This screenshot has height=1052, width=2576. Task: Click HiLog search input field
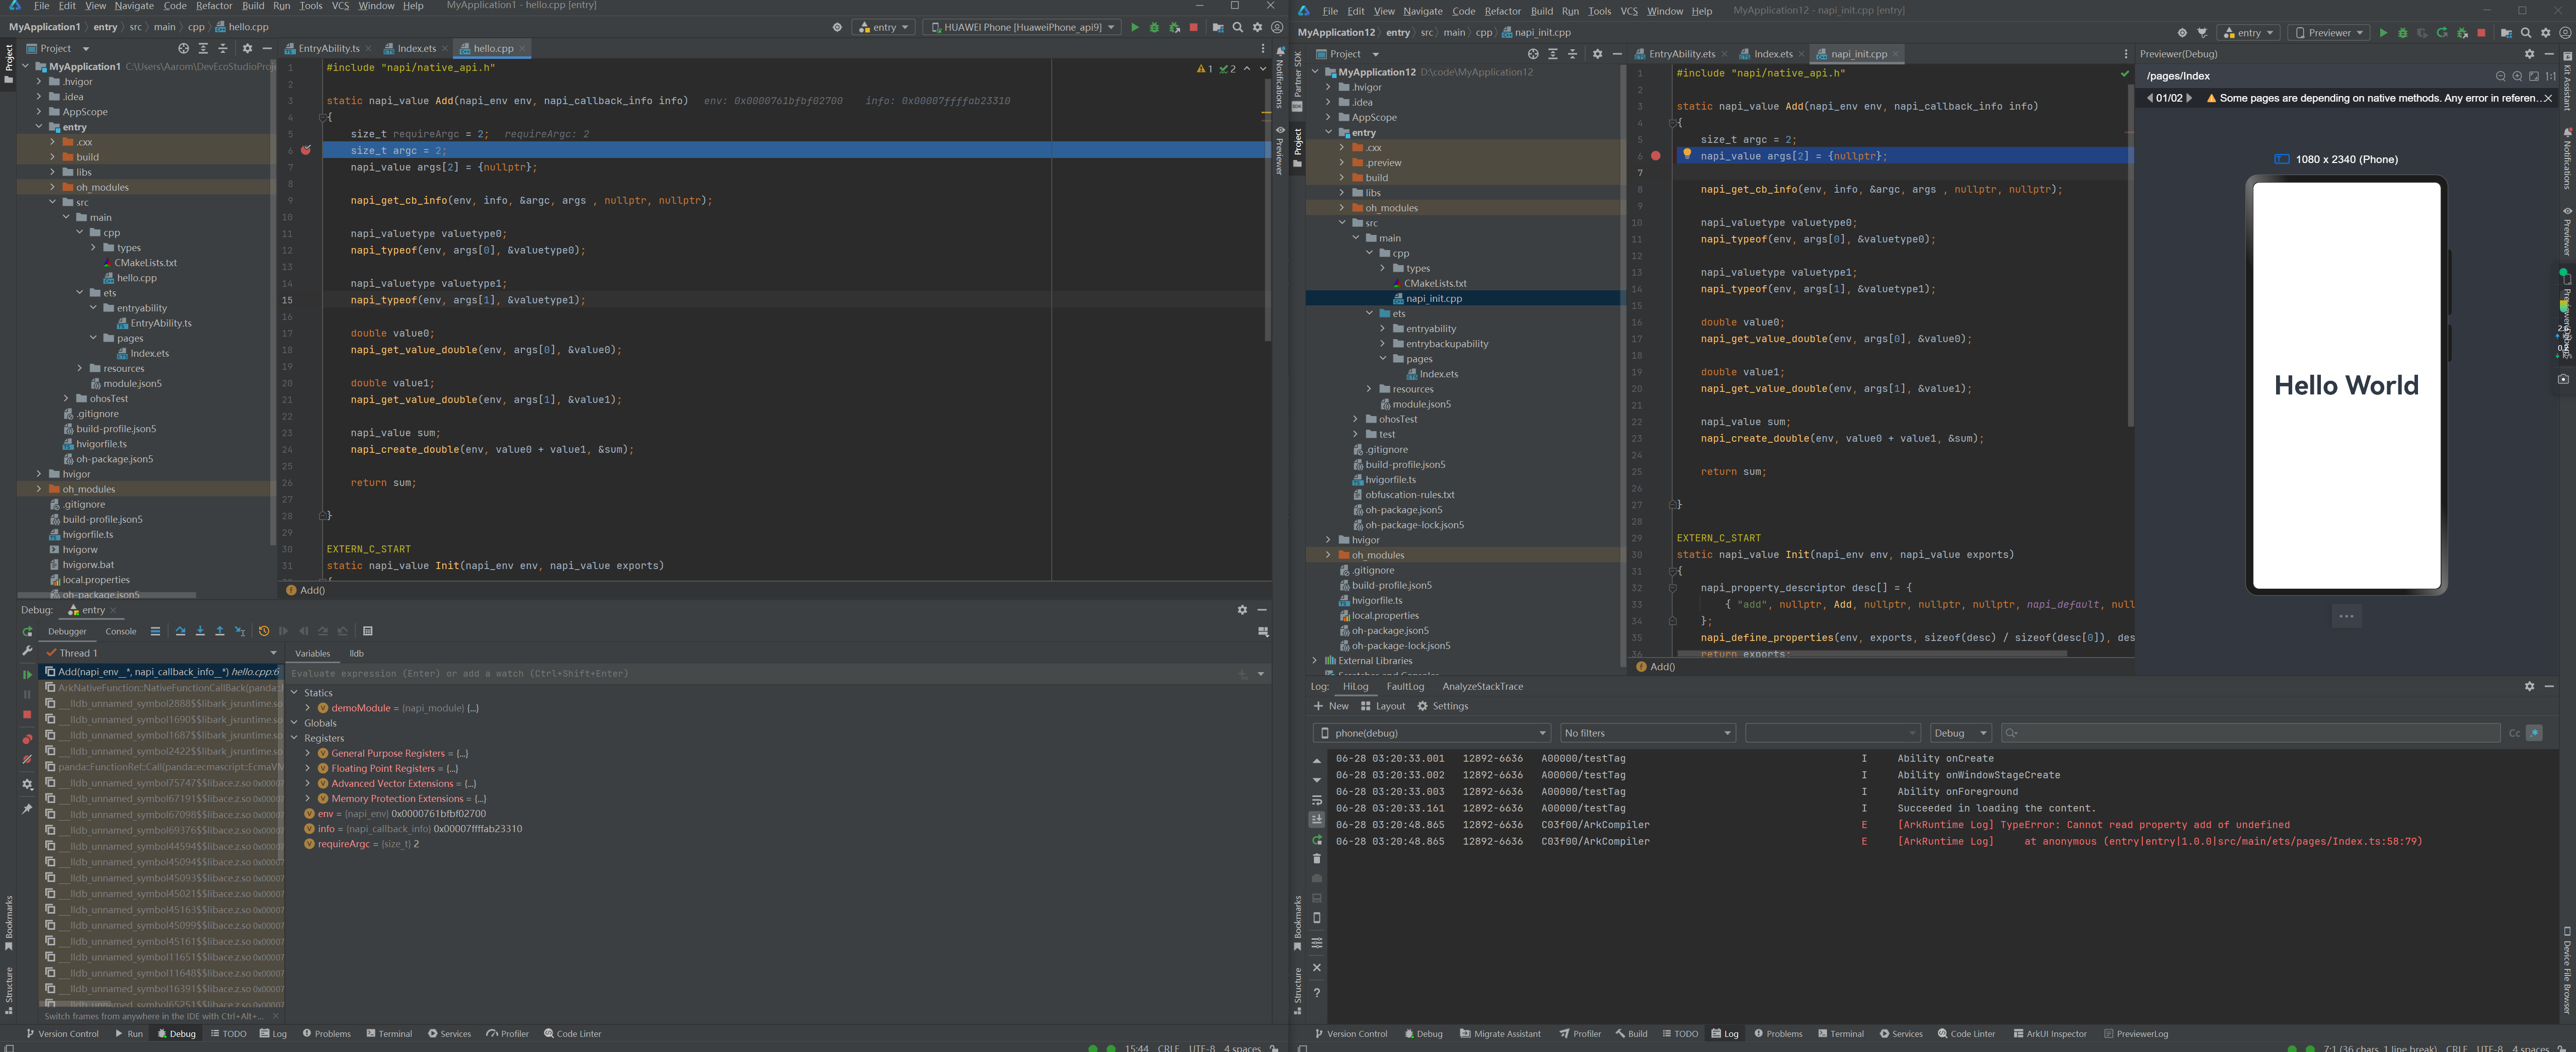tap(2250, 733)
